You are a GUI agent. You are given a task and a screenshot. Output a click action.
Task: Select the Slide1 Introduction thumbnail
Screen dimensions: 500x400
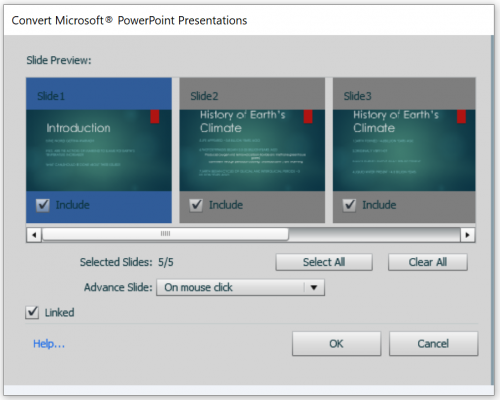[99, 150]
